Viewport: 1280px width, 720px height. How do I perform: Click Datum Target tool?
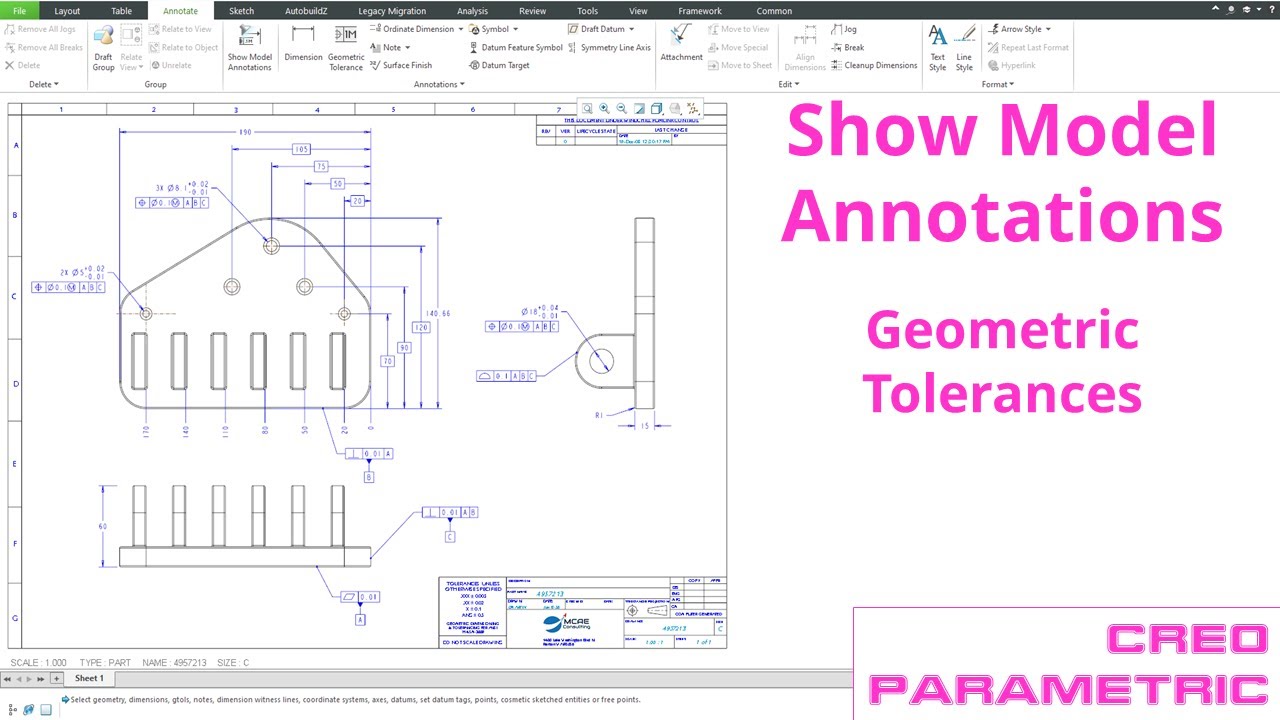pyautogui.click(x=499, y=65)
